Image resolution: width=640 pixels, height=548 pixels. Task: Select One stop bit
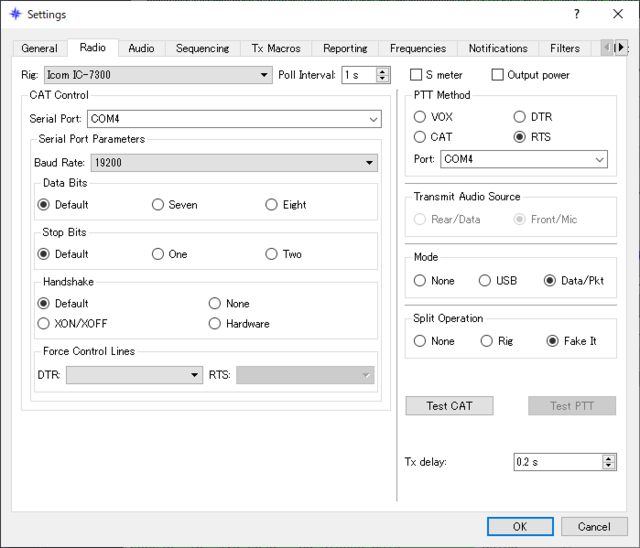click(x=158, y=254)
